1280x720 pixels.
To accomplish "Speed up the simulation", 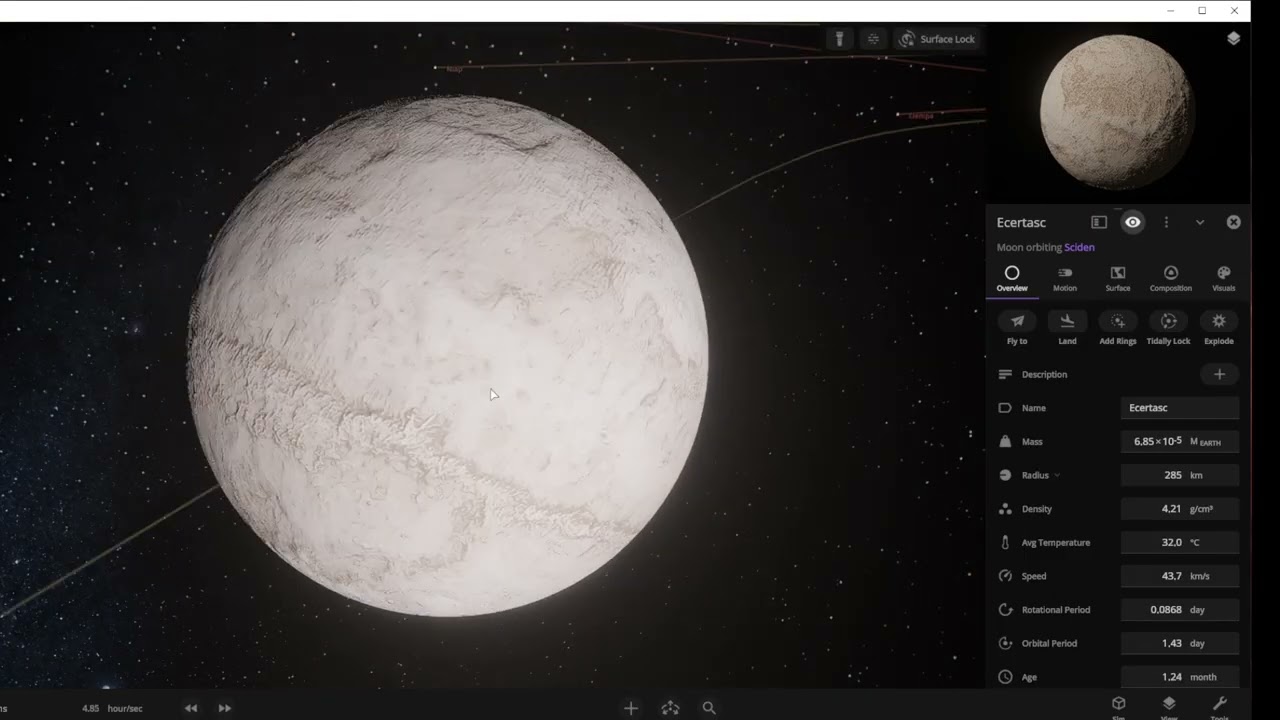I will [x=224, y=708].
